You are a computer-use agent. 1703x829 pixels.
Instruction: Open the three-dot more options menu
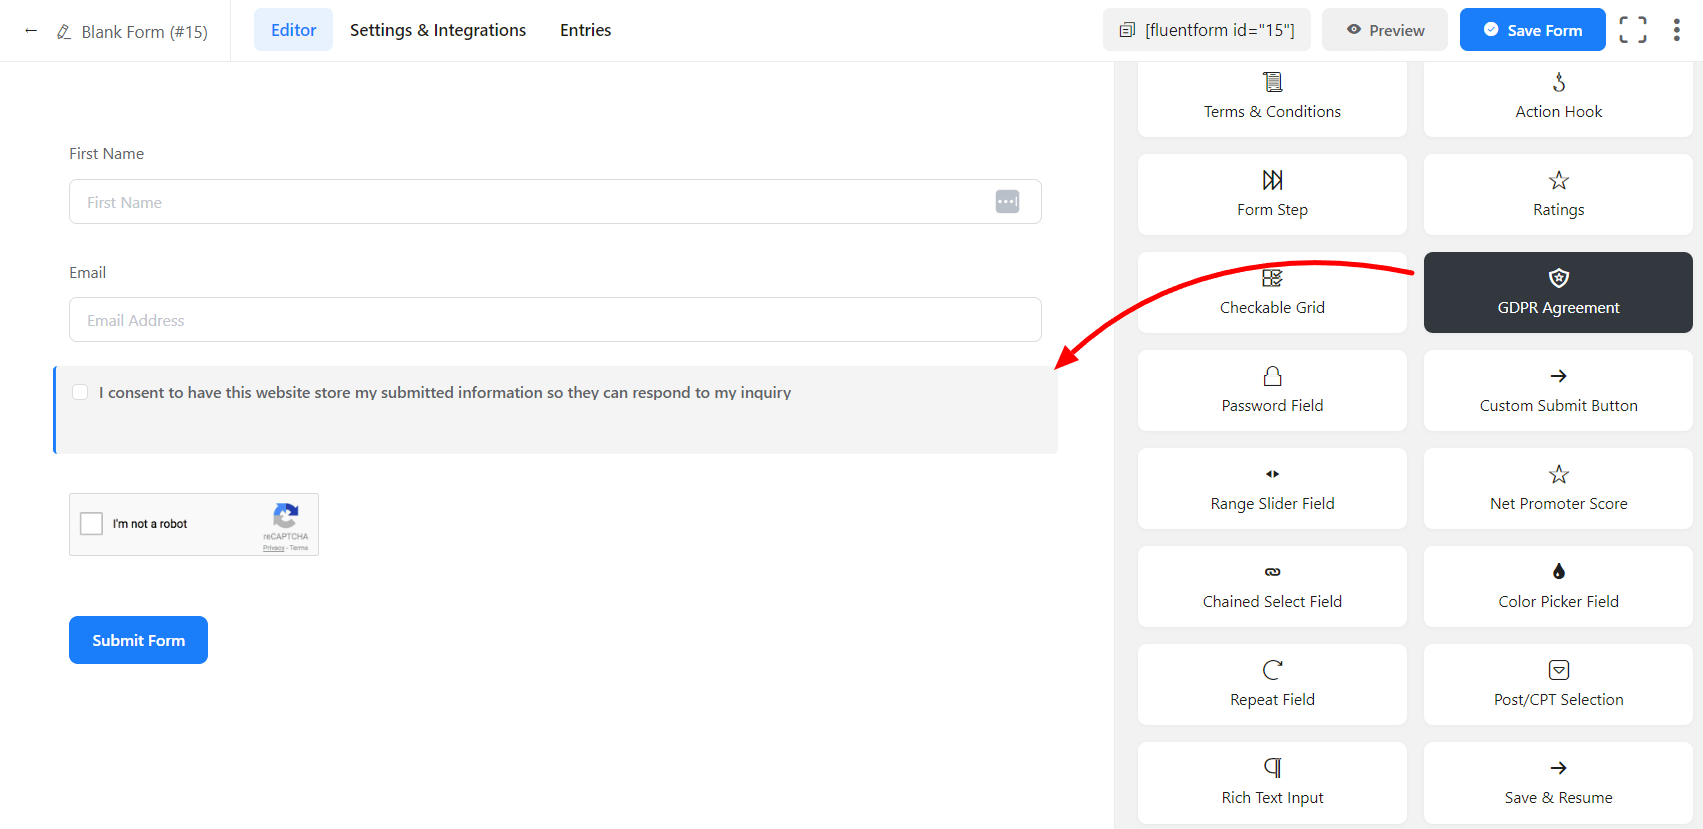[1676, 30]
